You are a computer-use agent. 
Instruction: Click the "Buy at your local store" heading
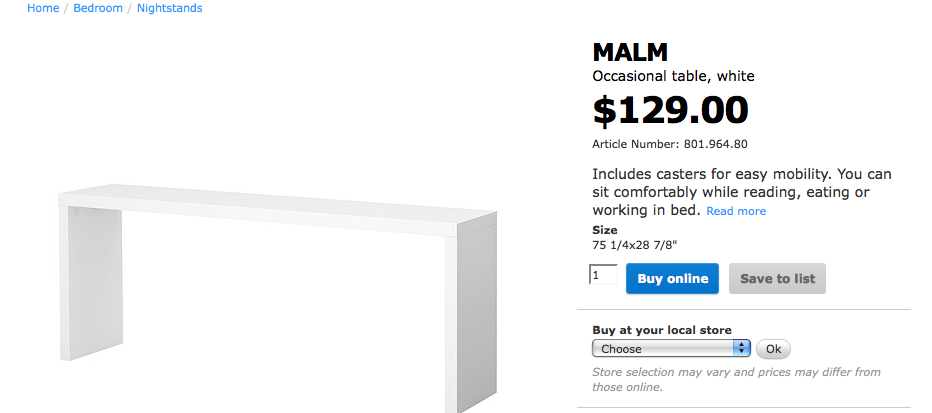[662, 330]
